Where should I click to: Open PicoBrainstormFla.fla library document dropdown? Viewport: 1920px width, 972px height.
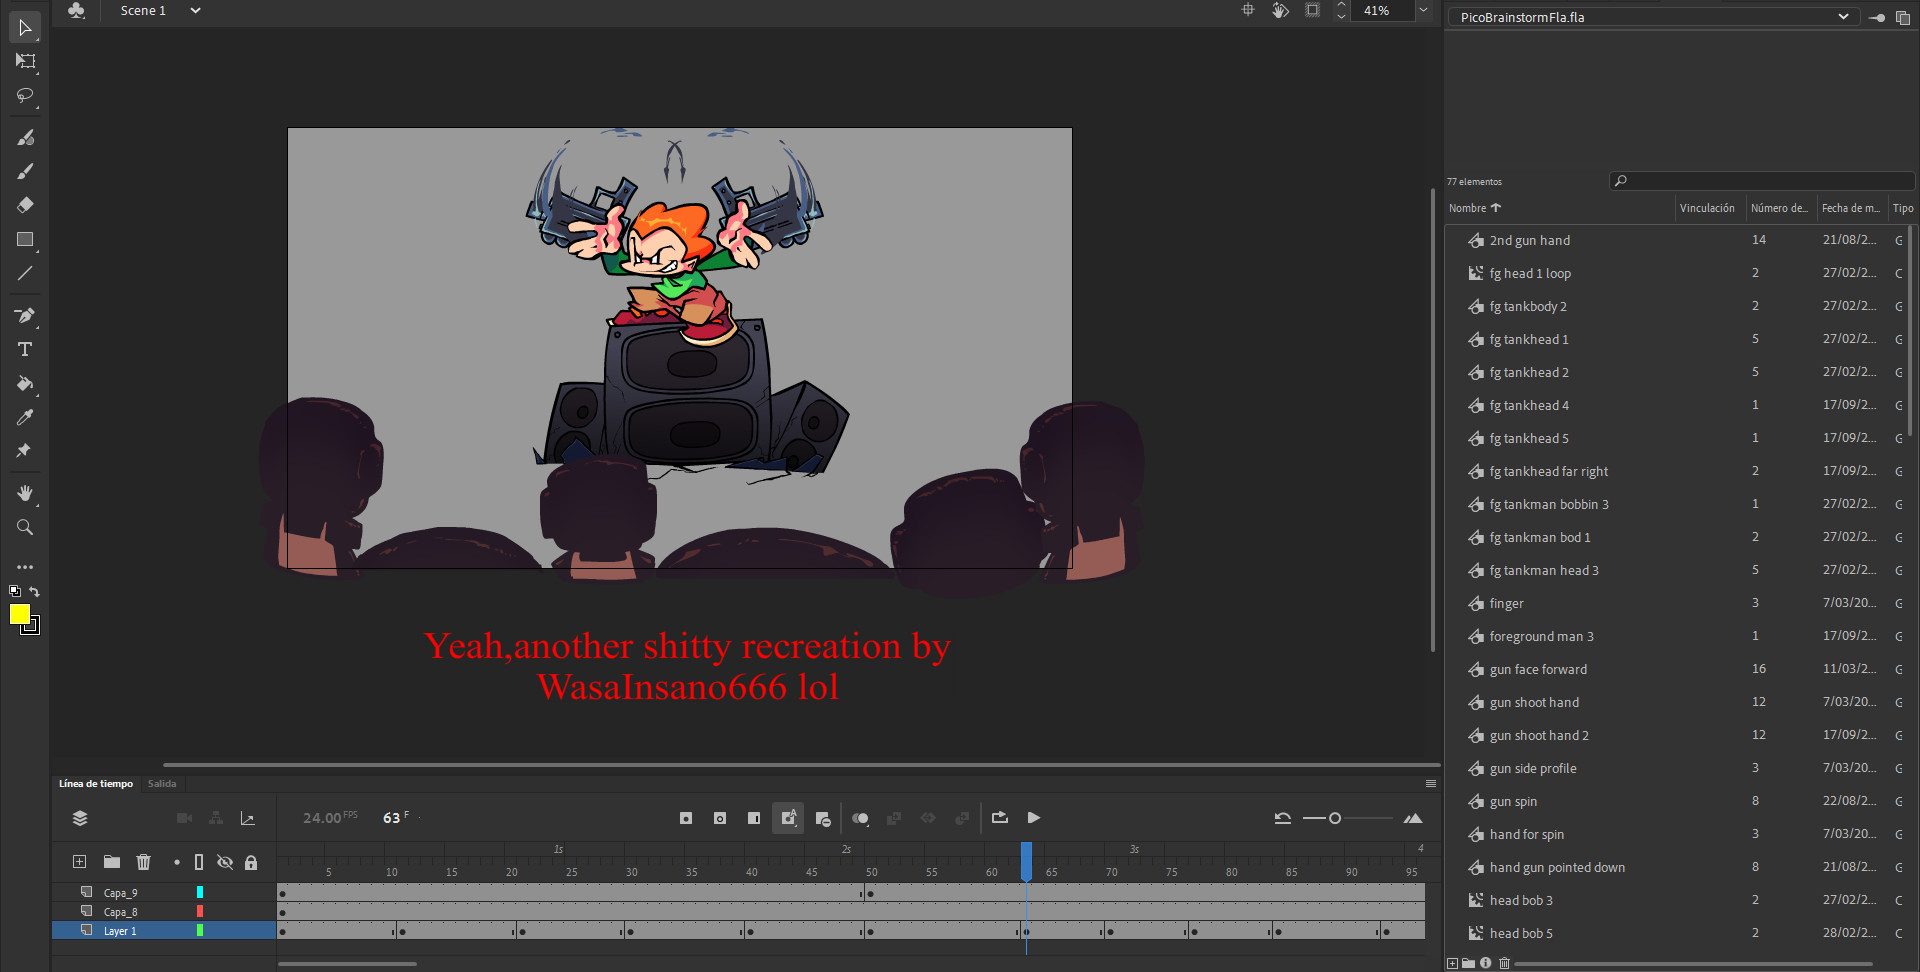tap(1842, 17)
